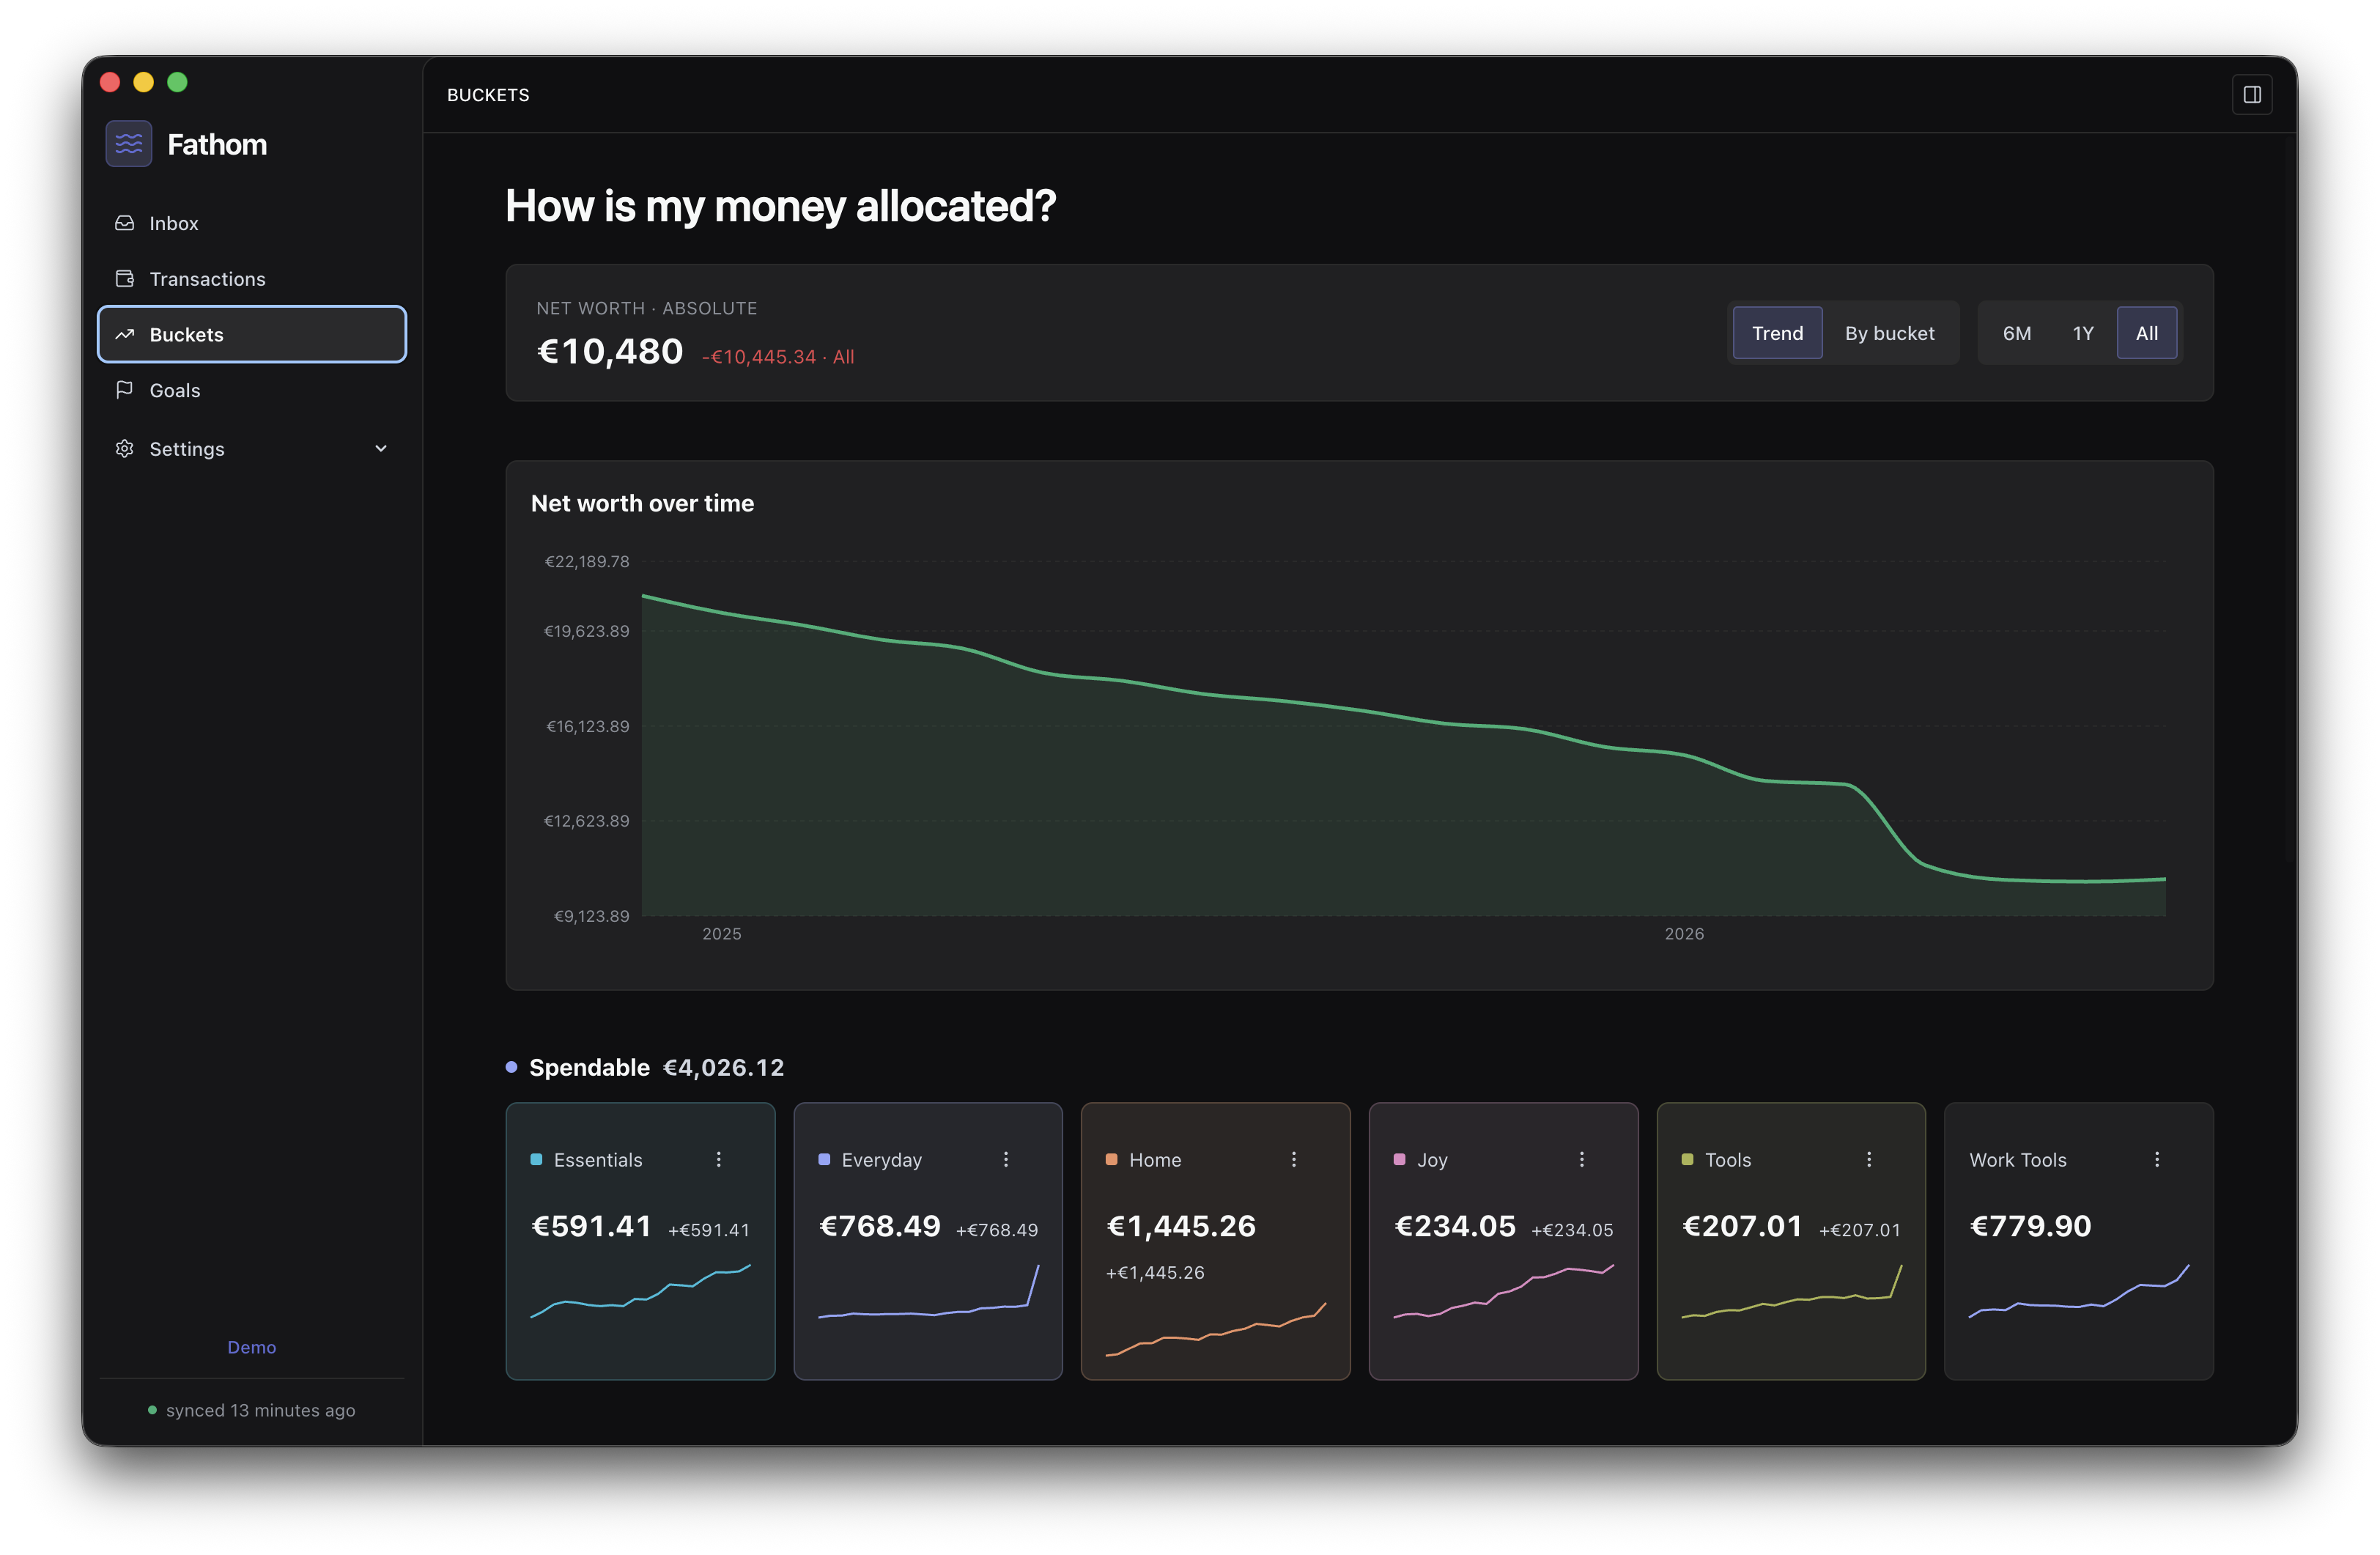Click the Buckets trend-line icon
The image size is (2380, 1555).
[124, 335]
